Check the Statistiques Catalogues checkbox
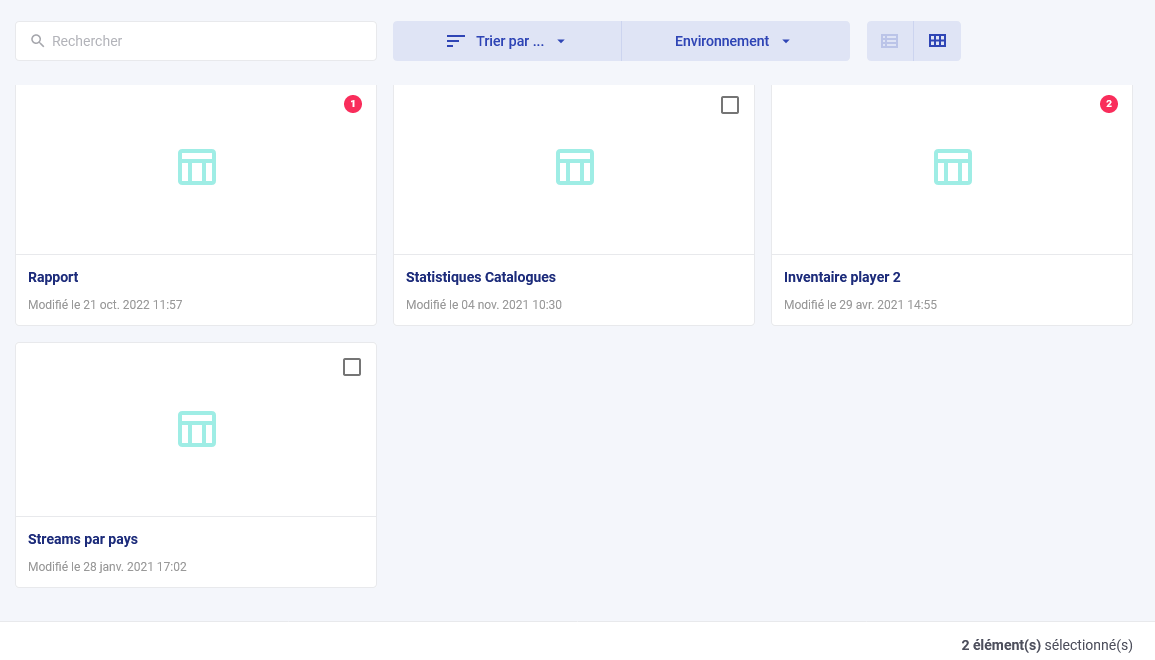 [730, 104]
